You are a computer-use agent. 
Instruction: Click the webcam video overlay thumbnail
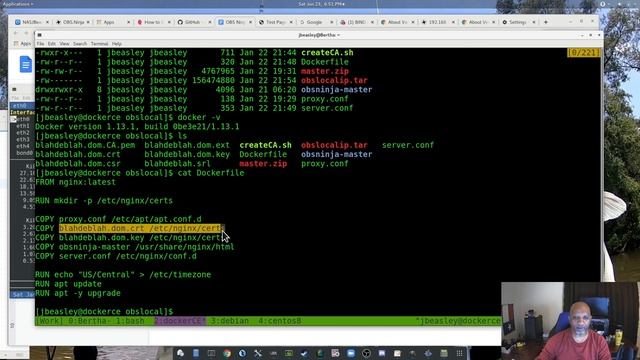point(571,321)
